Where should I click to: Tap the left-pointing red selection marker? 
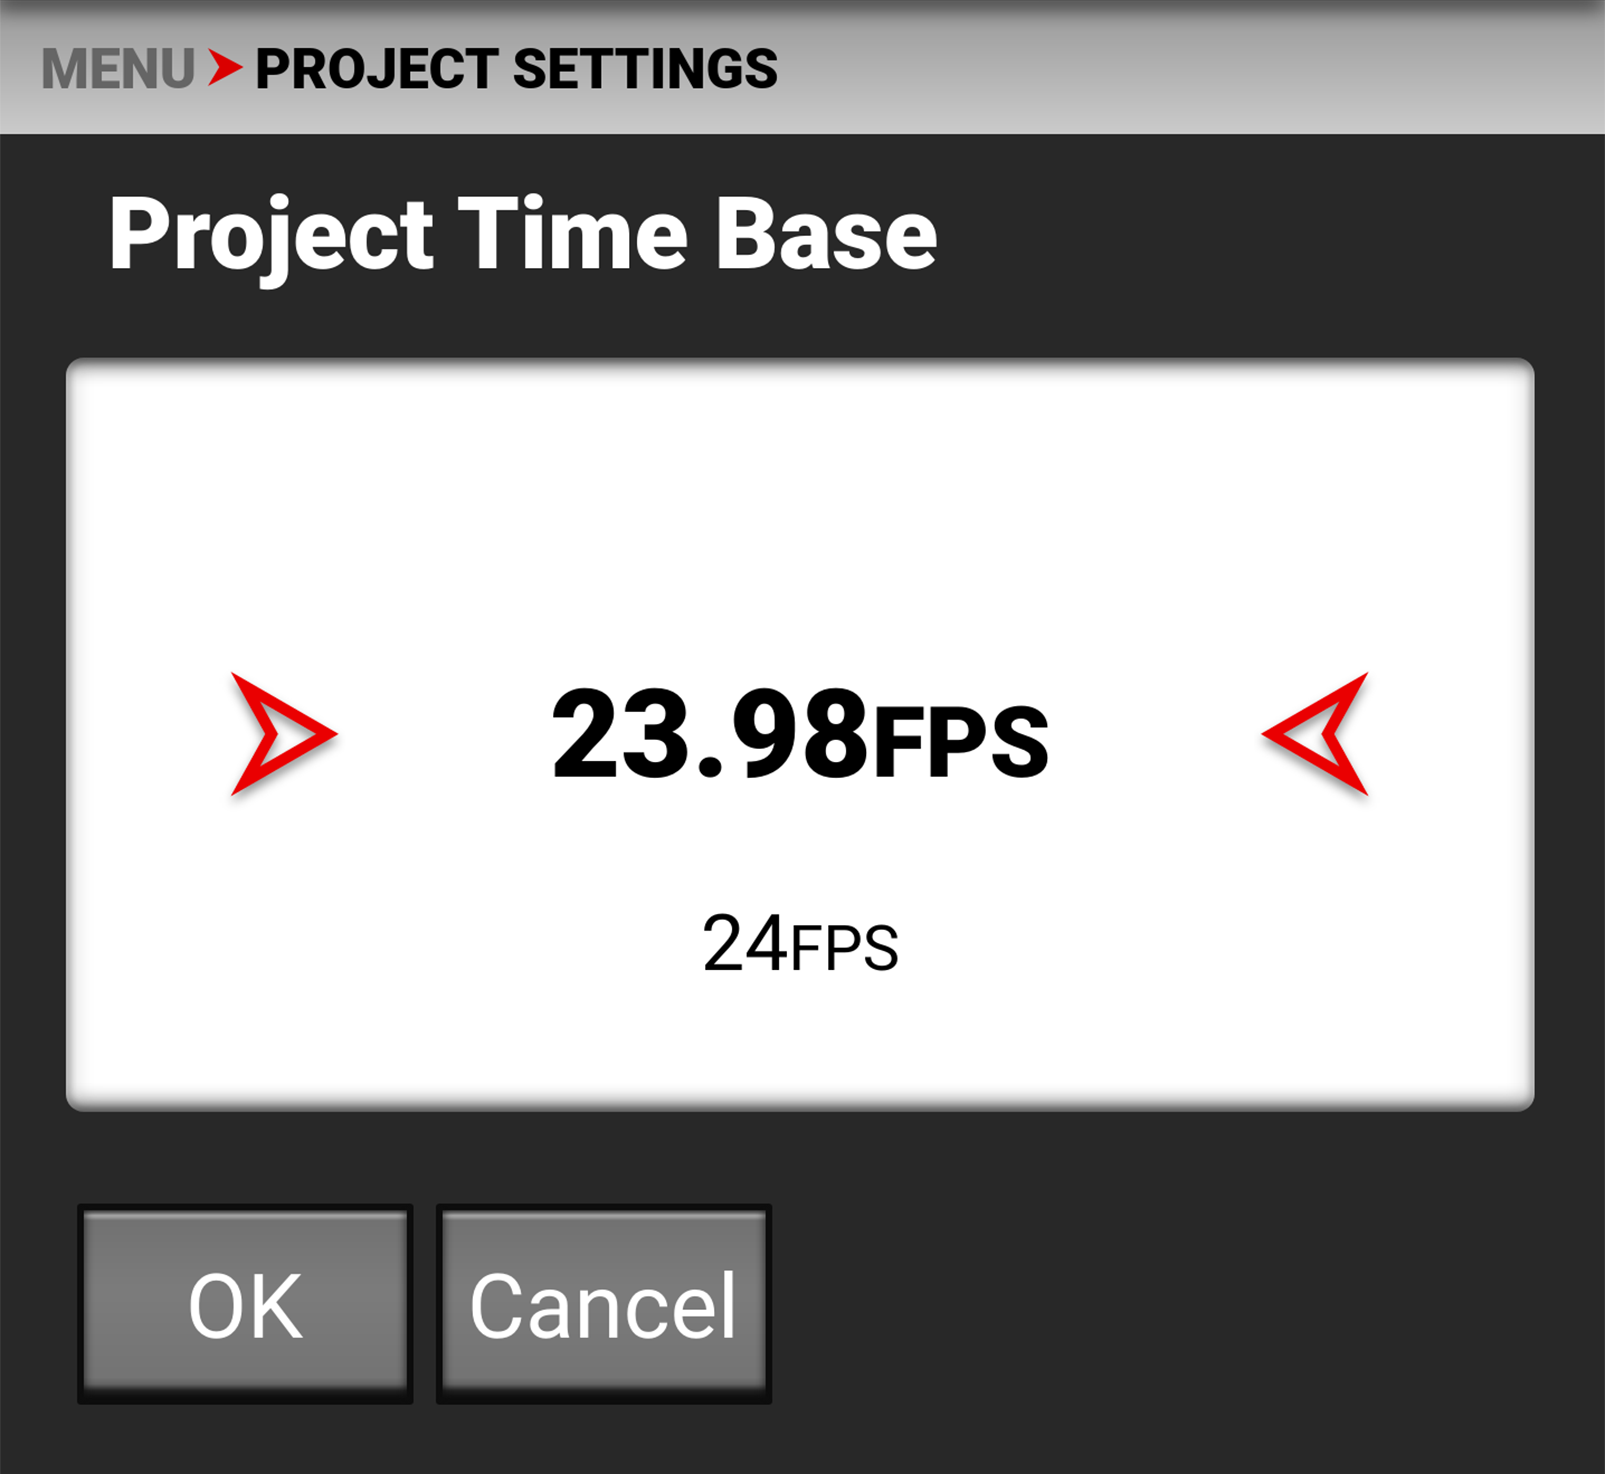coord(1315,734)
